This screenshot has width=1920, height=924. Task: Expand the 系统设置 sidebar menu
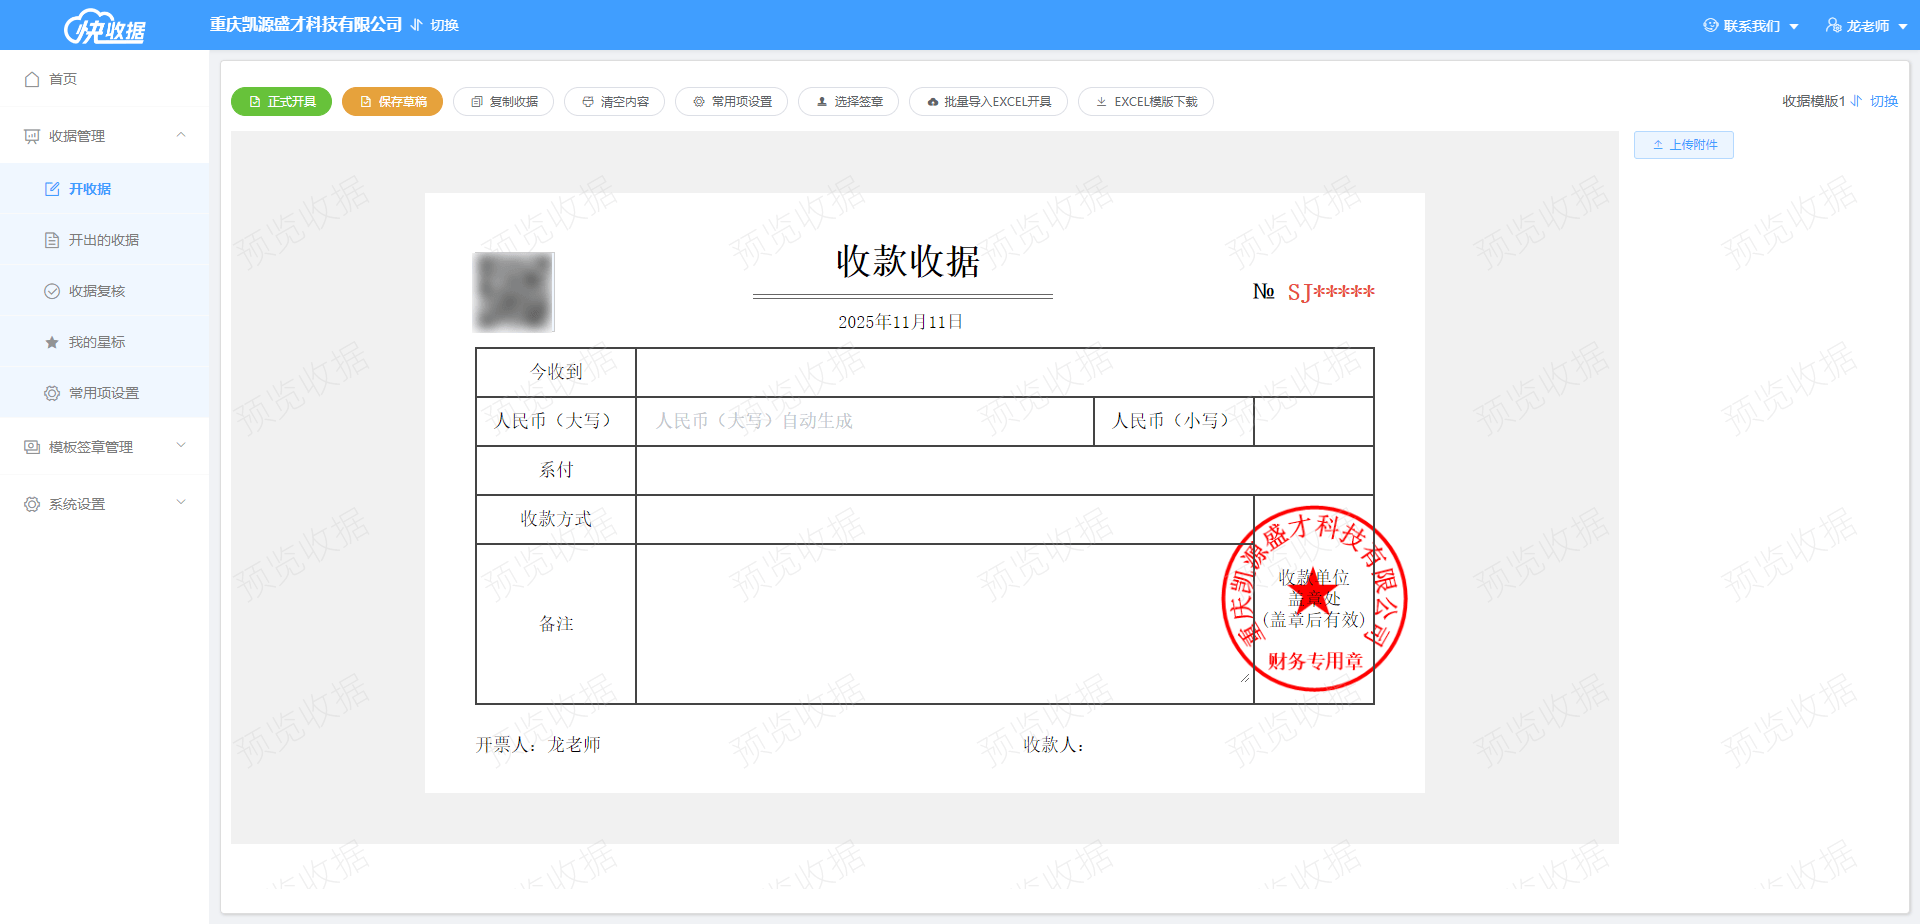[181, 503]
